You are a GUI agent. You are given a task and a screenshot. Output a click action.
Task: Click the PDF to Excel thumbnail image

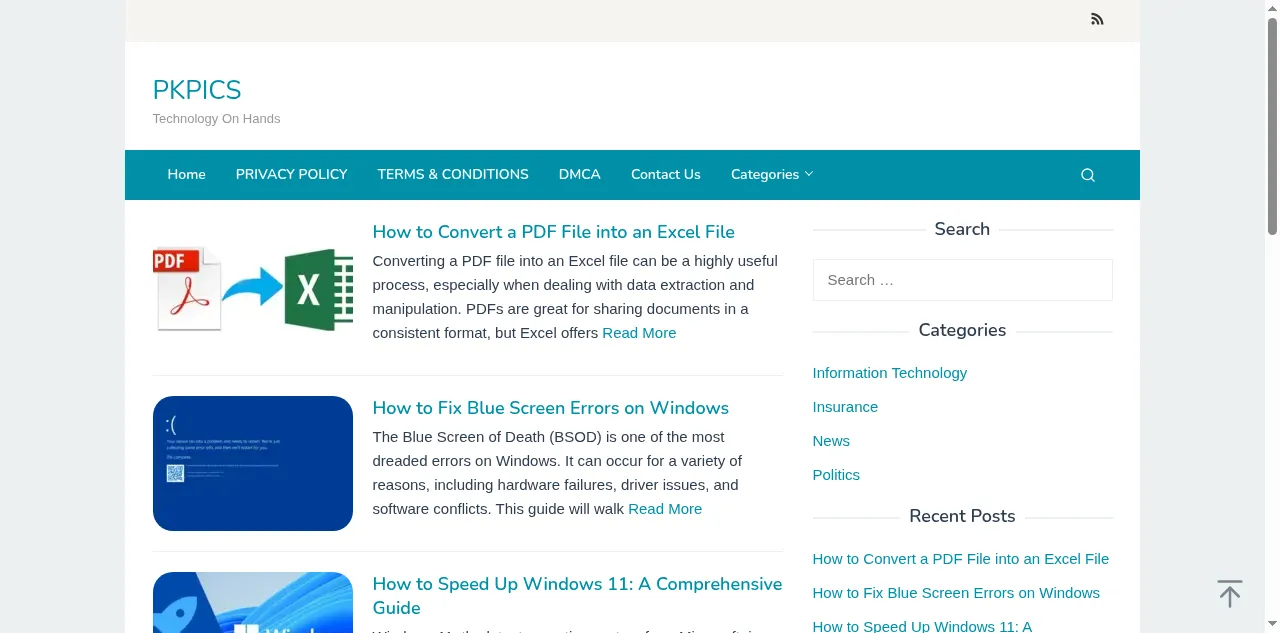click(253, 288)
